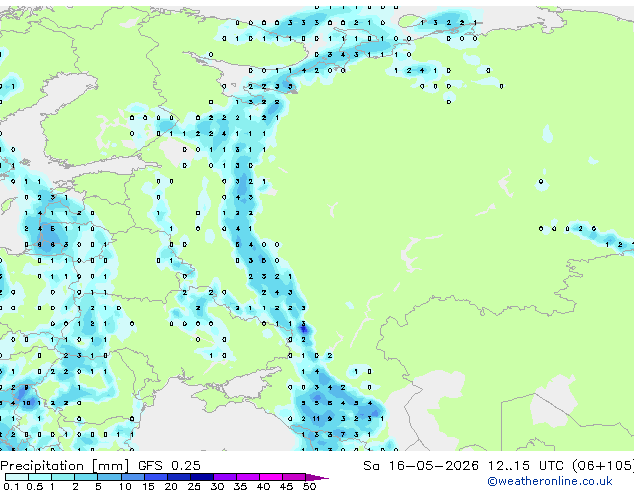Click the dark blue precipitation maximum spot on the map
The image size is (634, 490).
pos(304,330)
